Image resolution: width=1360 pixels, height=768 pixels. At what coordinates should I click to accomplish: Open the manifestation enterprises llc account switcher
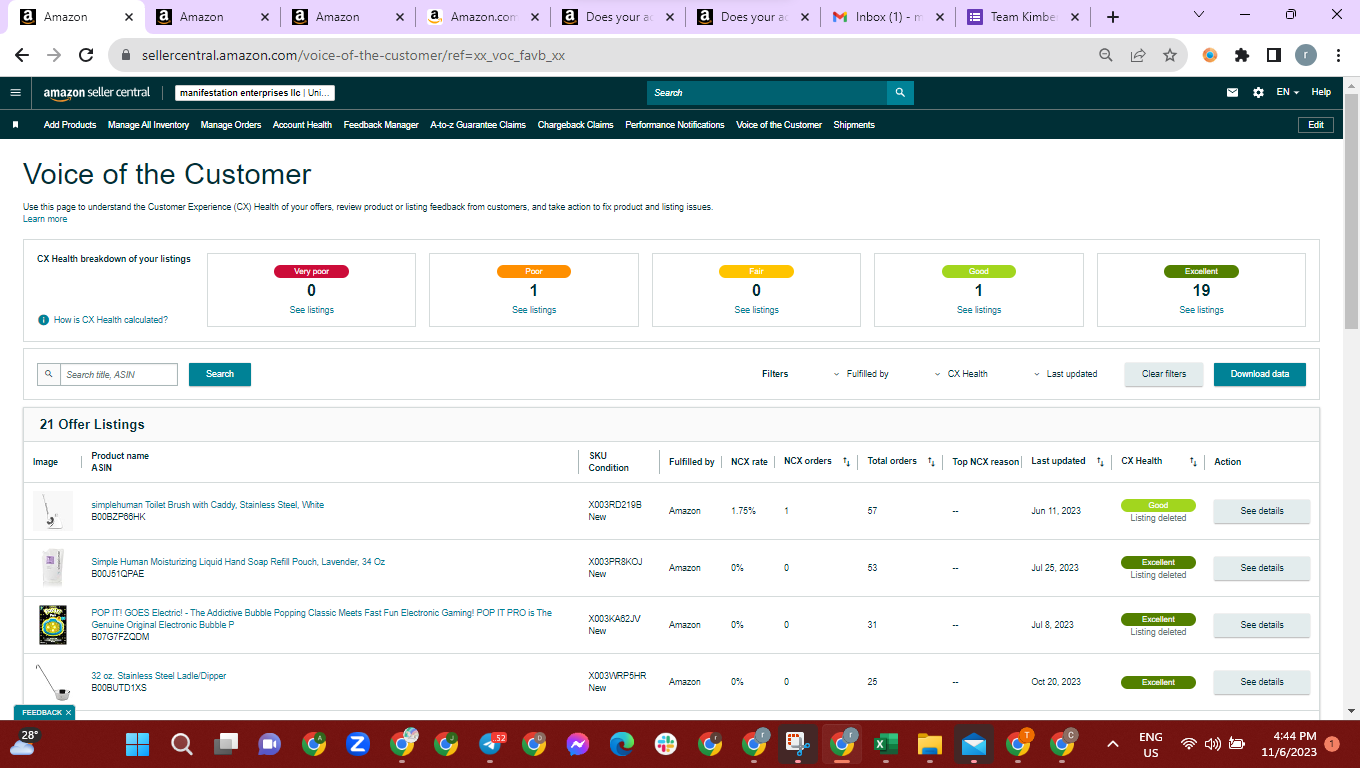(255, 93)
